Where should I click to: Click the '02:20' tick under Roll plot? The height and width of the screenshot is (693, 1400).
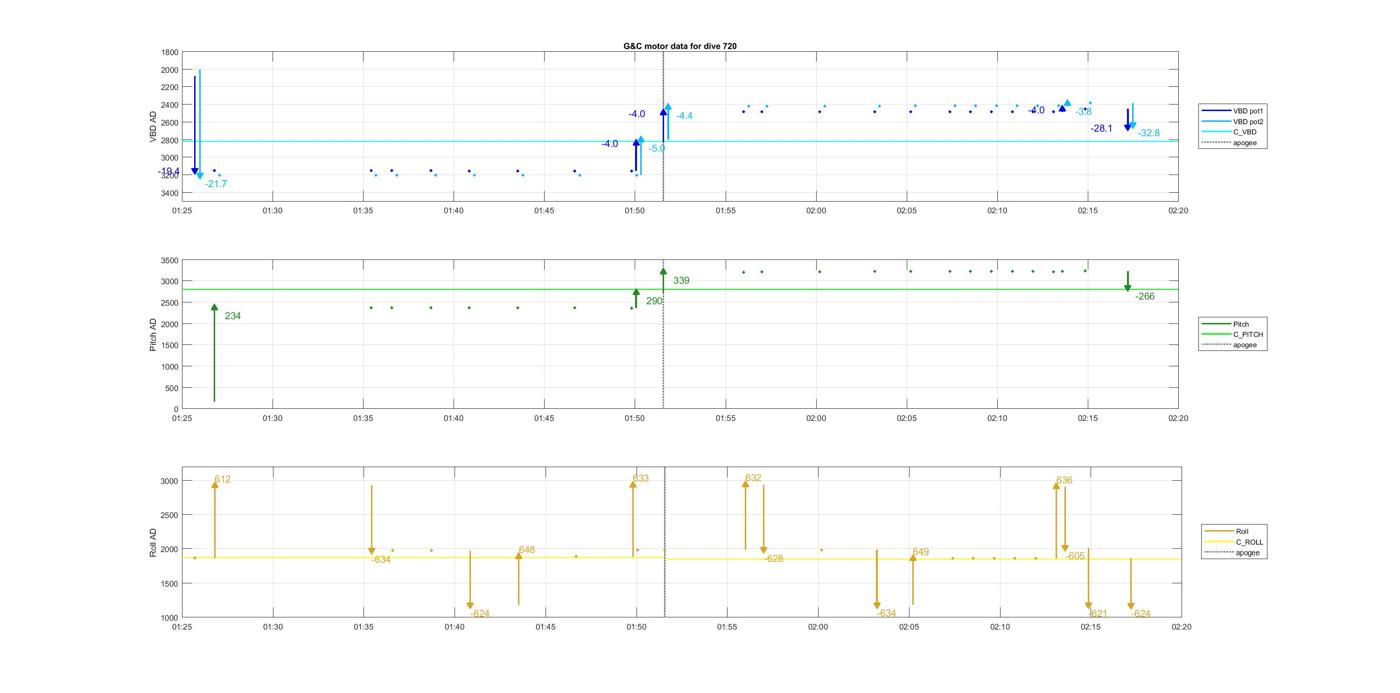pos(1181,627)
